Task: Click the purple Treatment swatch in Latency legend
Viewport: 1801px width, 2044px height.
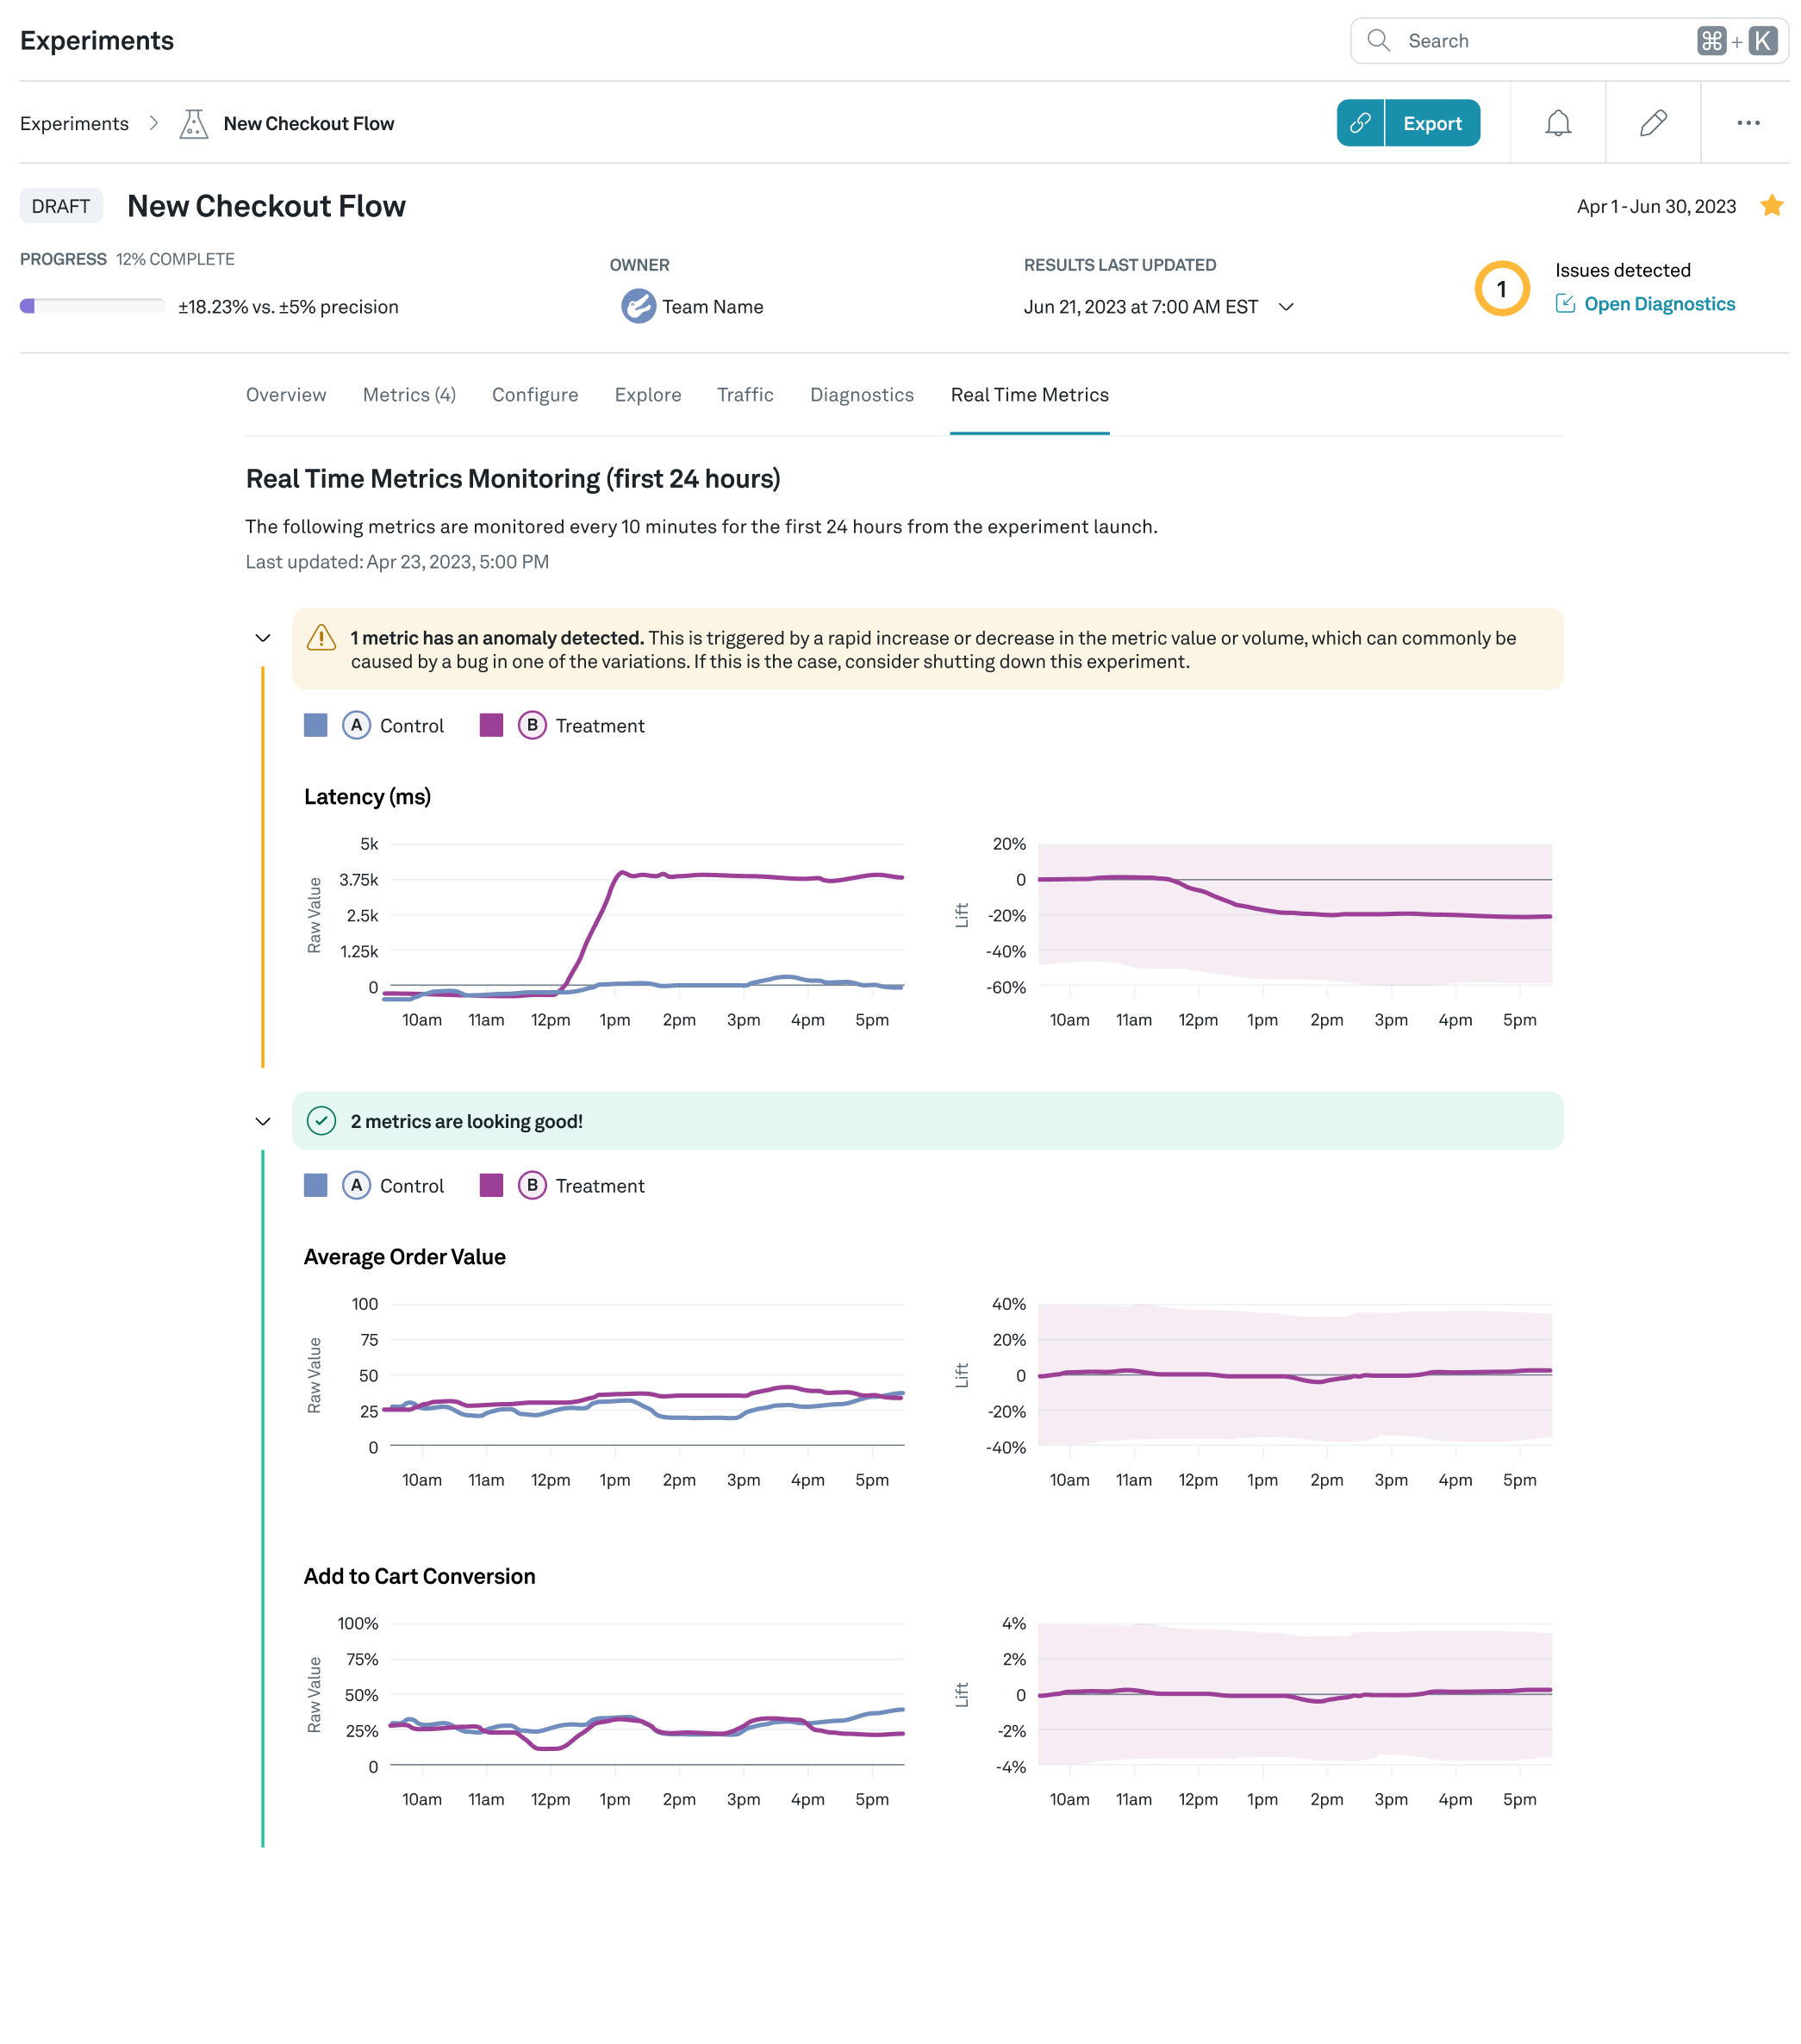Action: pos(491,725)
